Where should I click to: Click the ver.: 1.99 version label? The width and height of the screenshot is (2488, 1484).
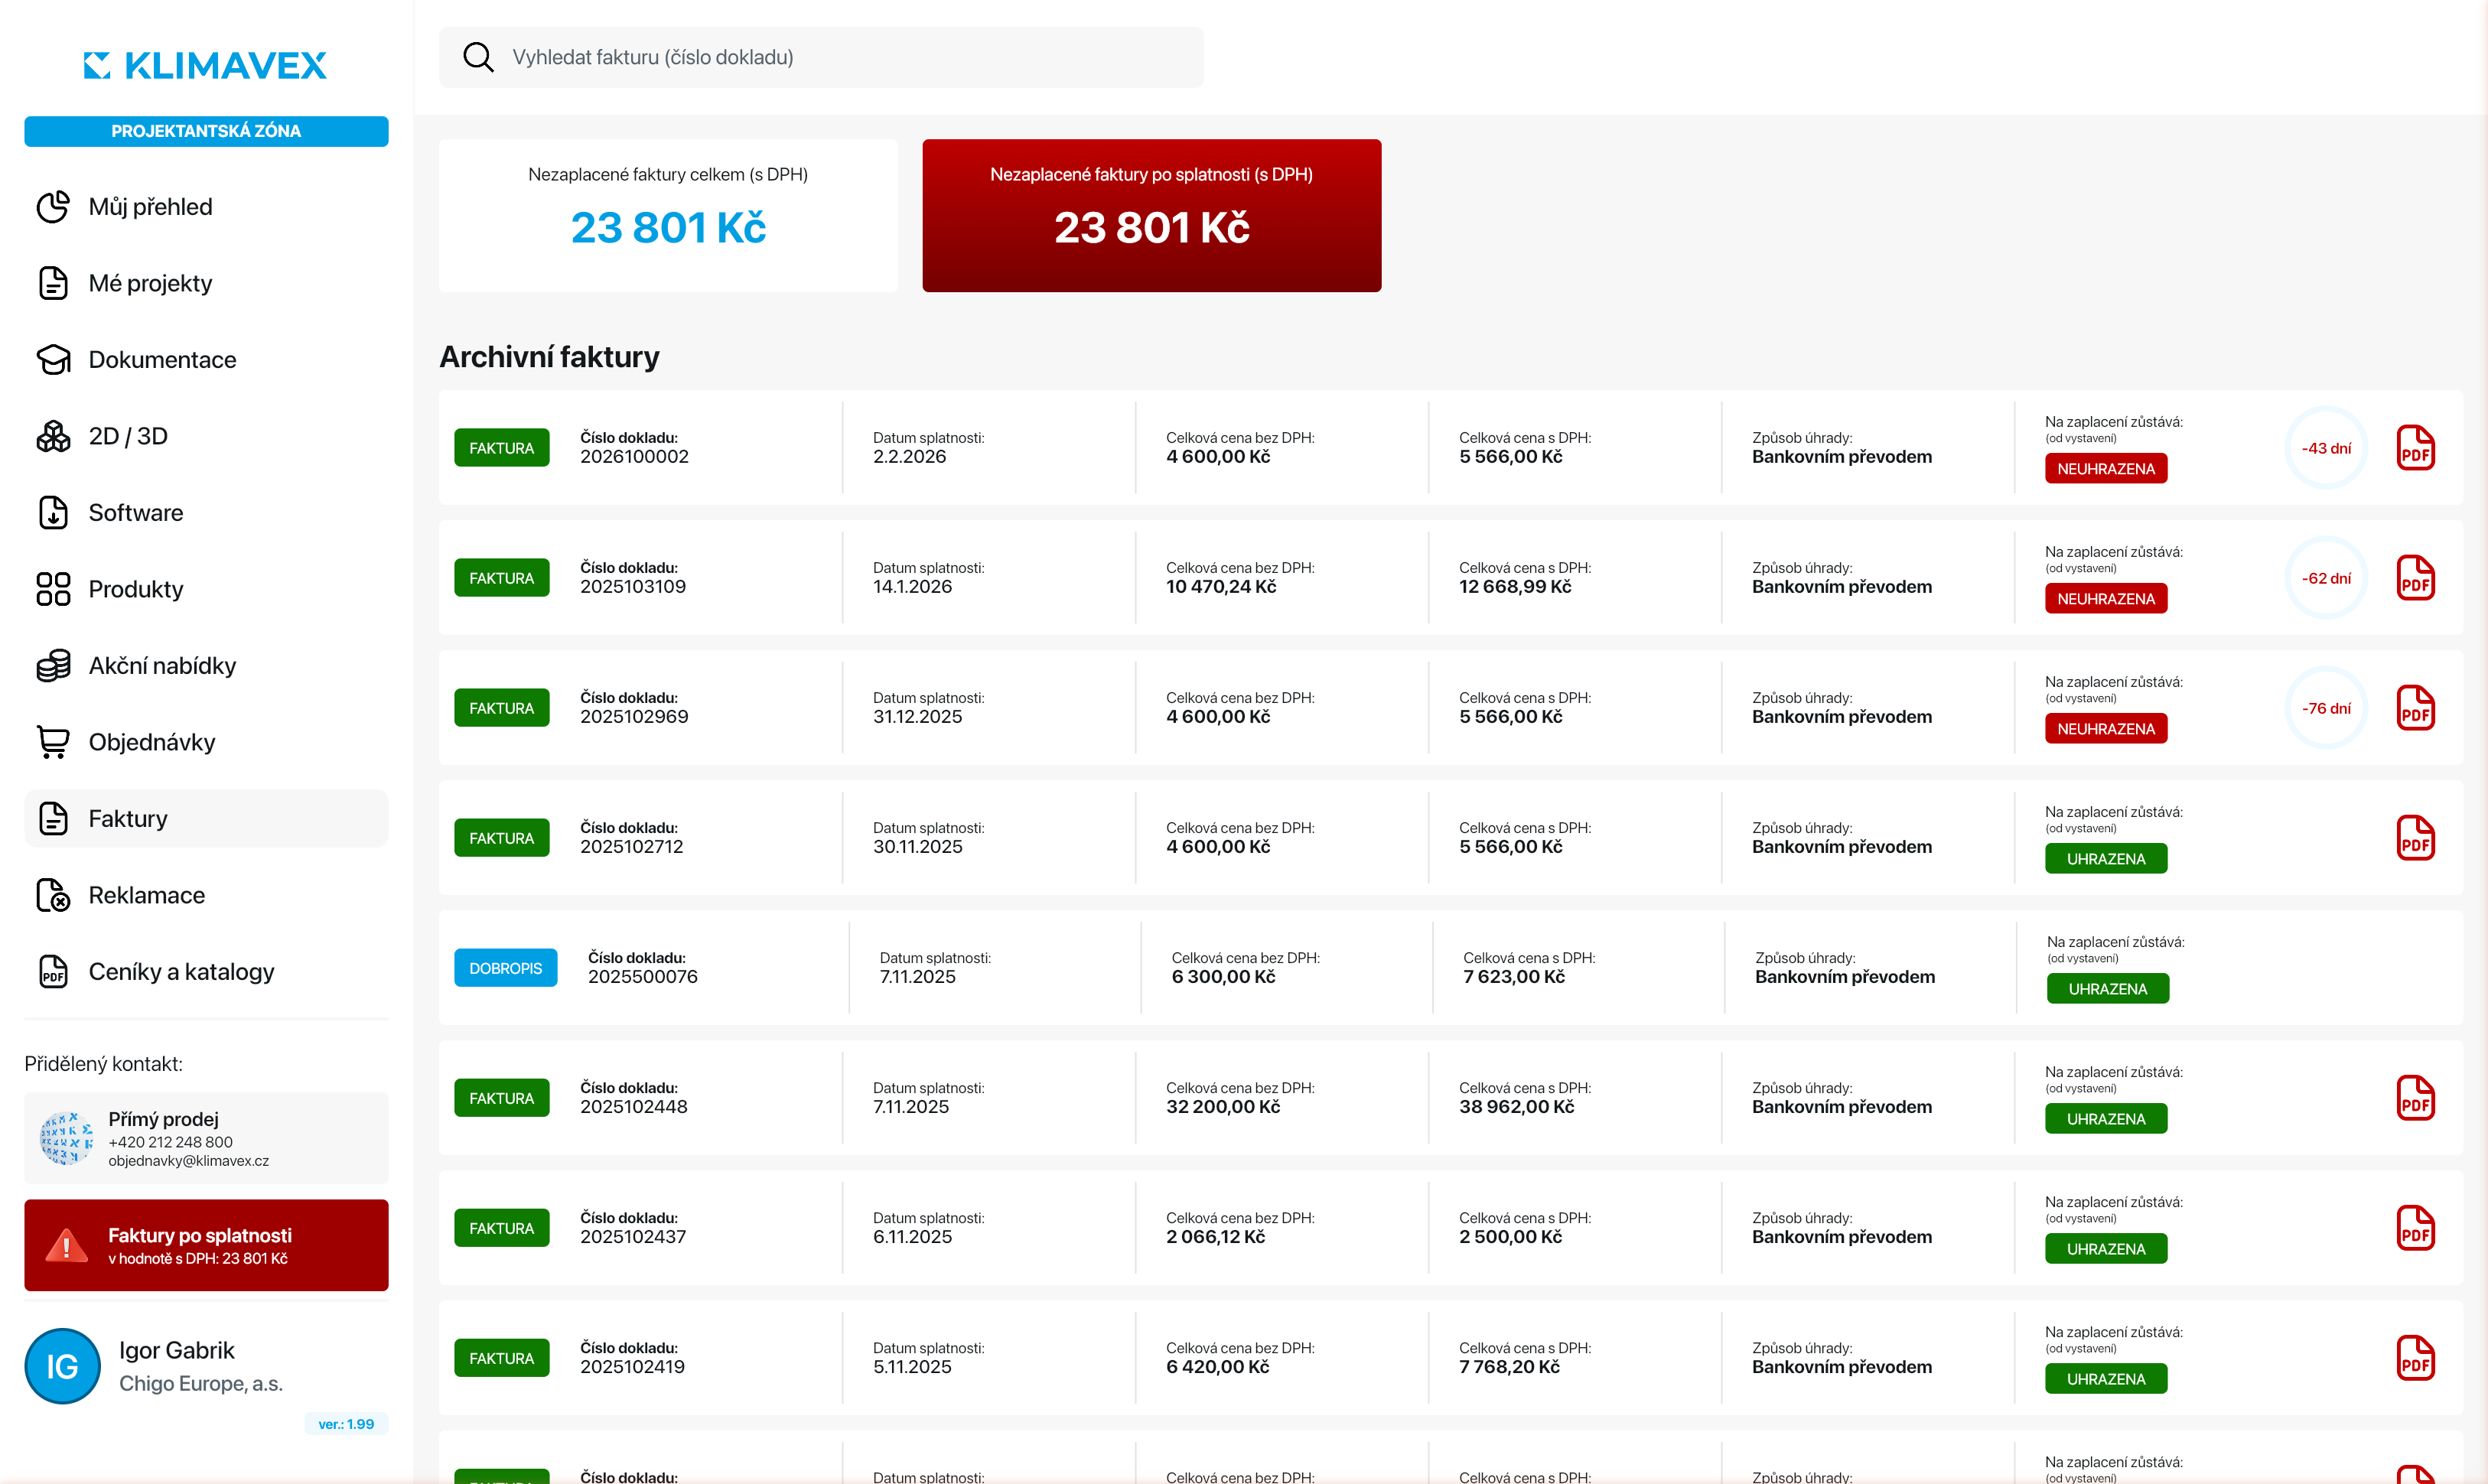[346, 1424]
